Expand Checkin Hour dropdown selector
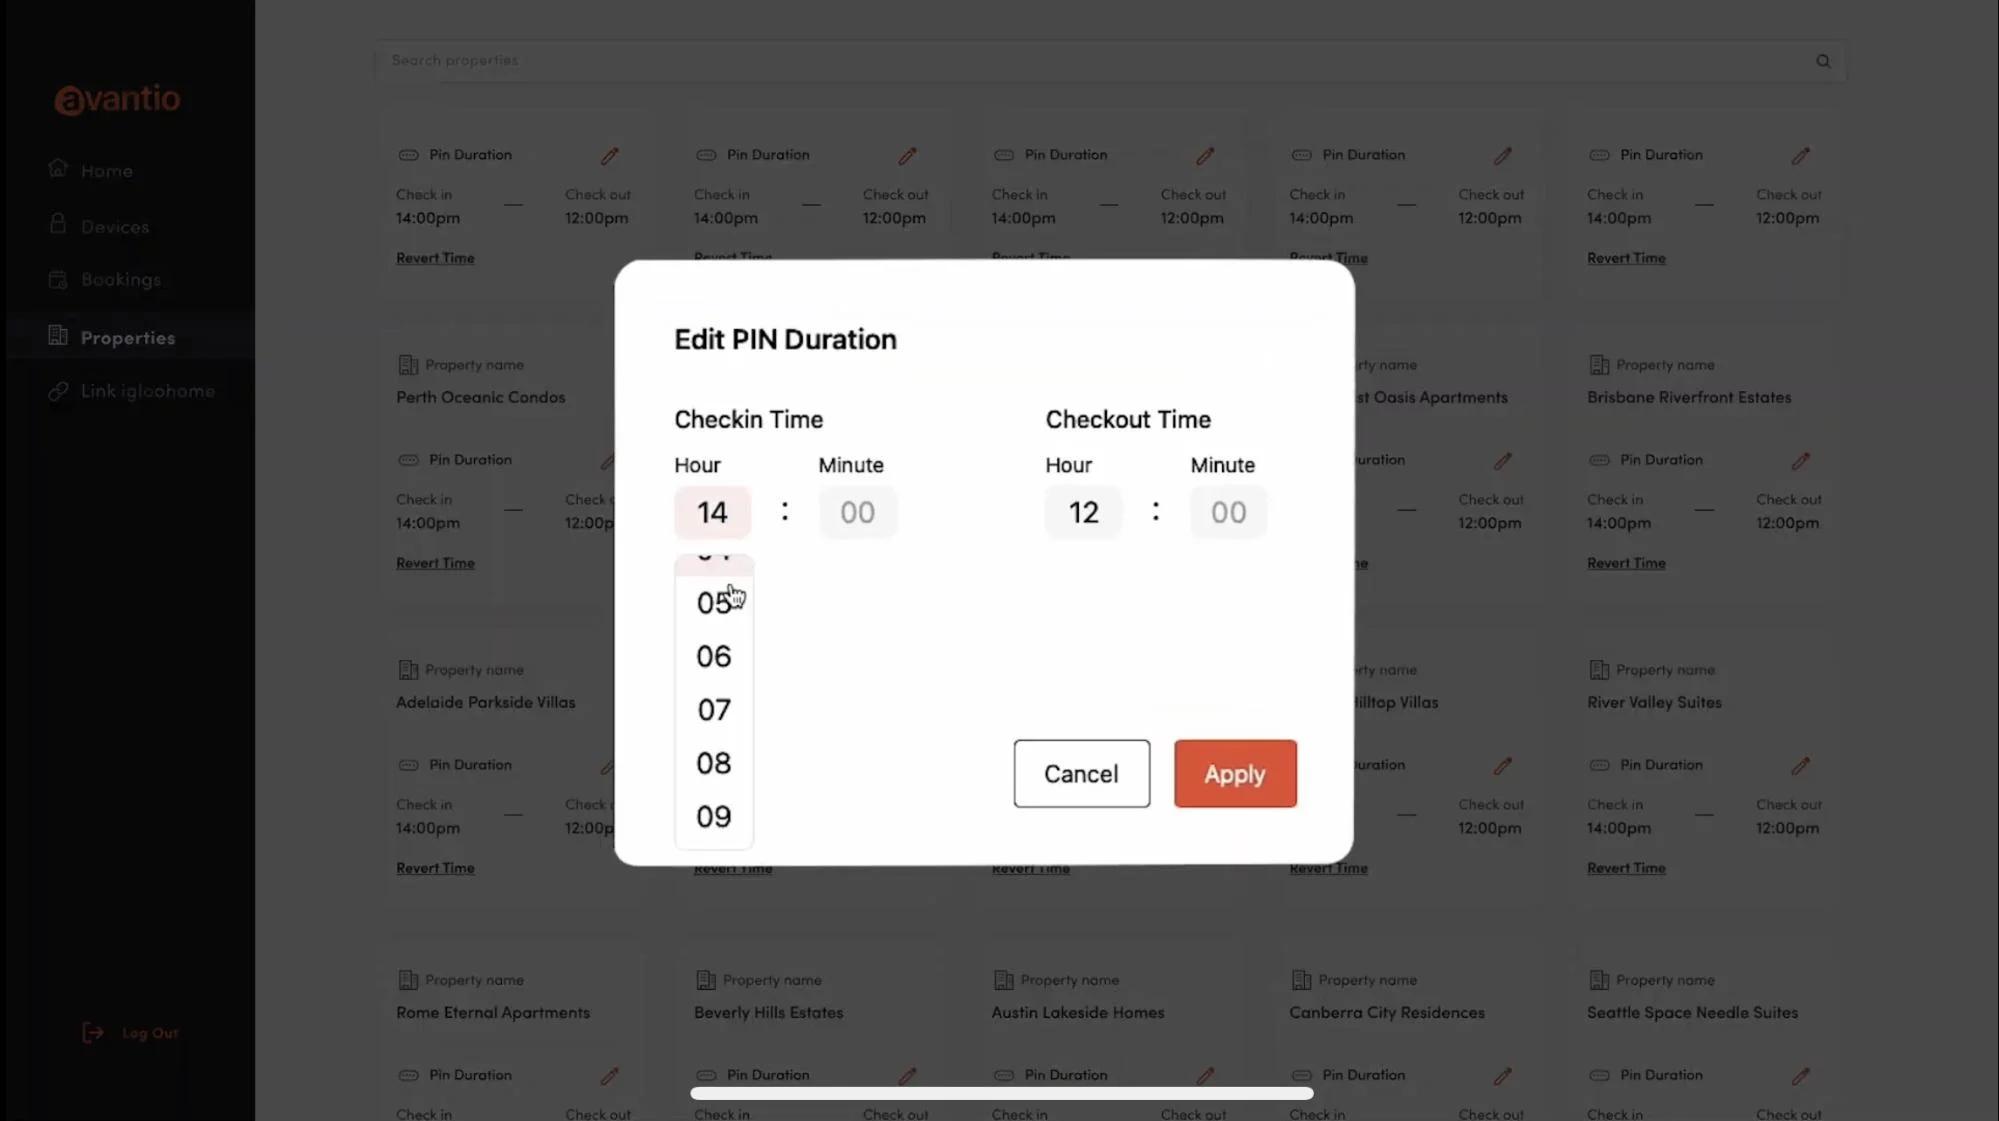Image resolution: width=1999 pixels, height=1121 pixels. click(713, 511)
